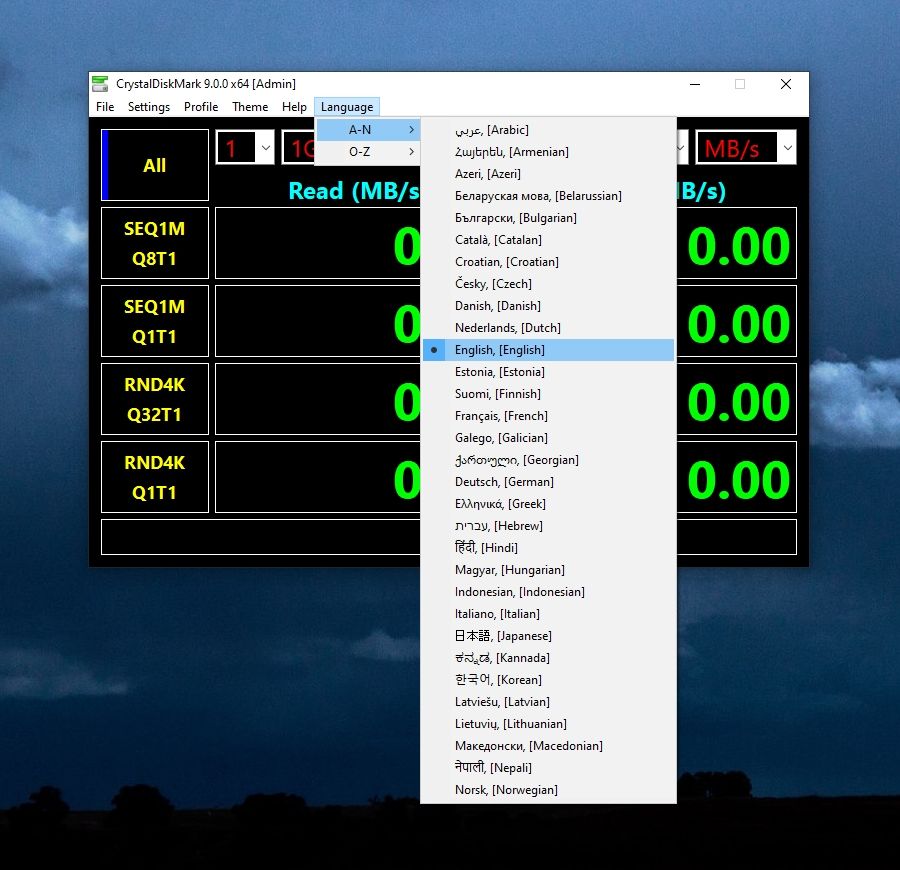Select Greek language

548,504
